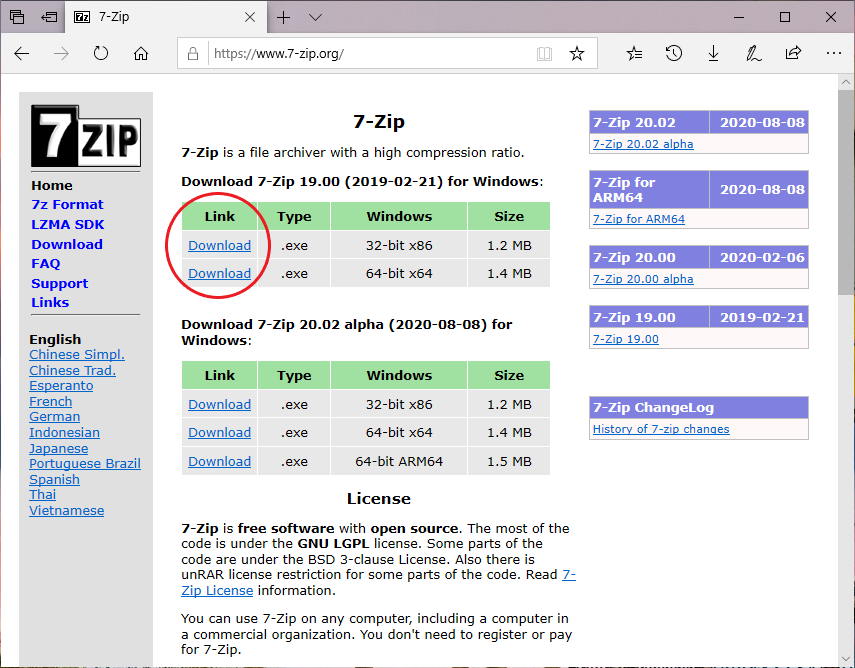Switch language to Esperanto

(61, 386)
